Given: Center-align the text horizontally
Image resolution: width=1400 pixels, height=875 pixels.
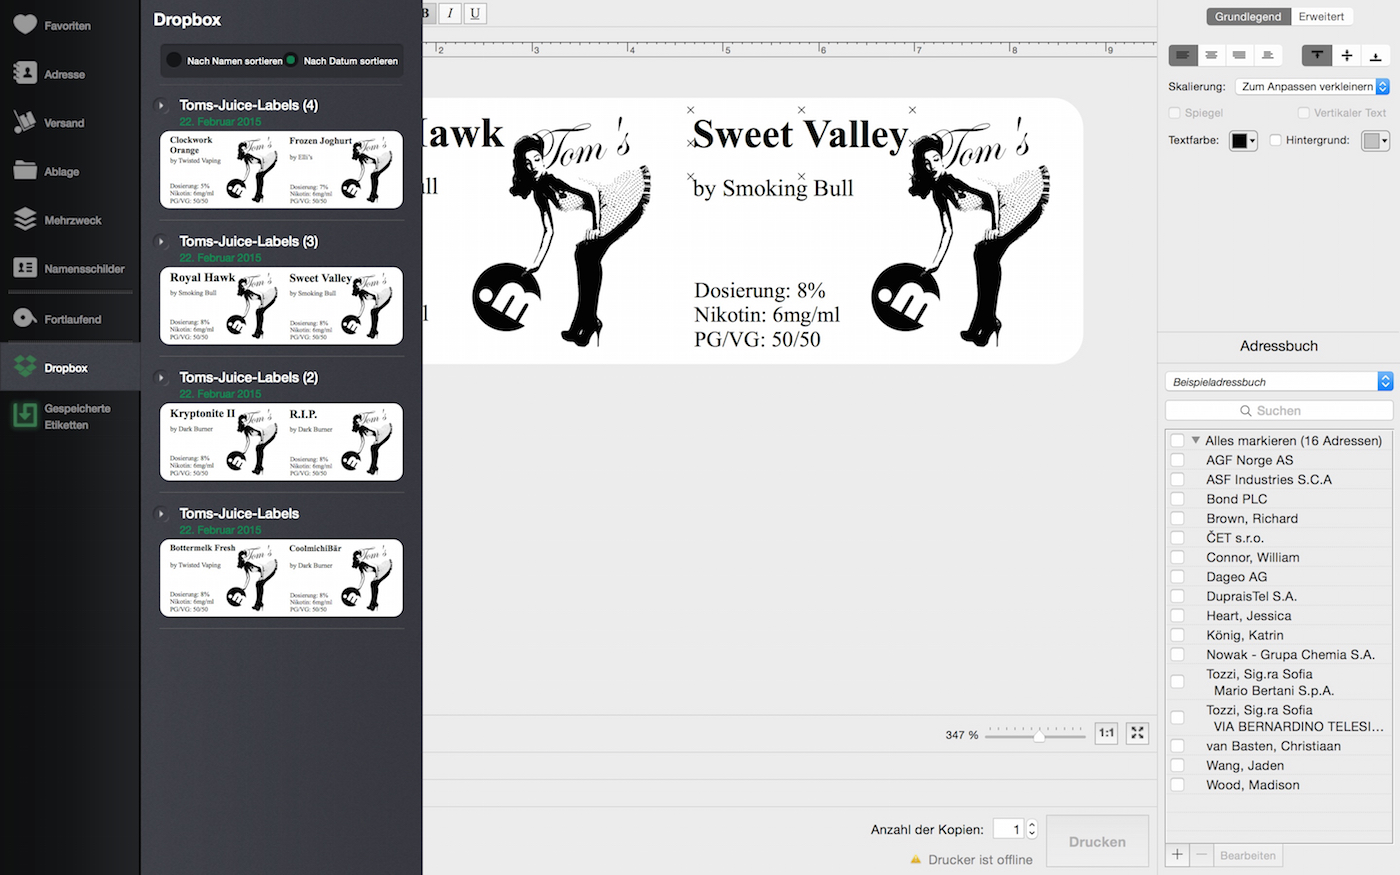Looking at the screenshot, I should (x=1211, y=56).
